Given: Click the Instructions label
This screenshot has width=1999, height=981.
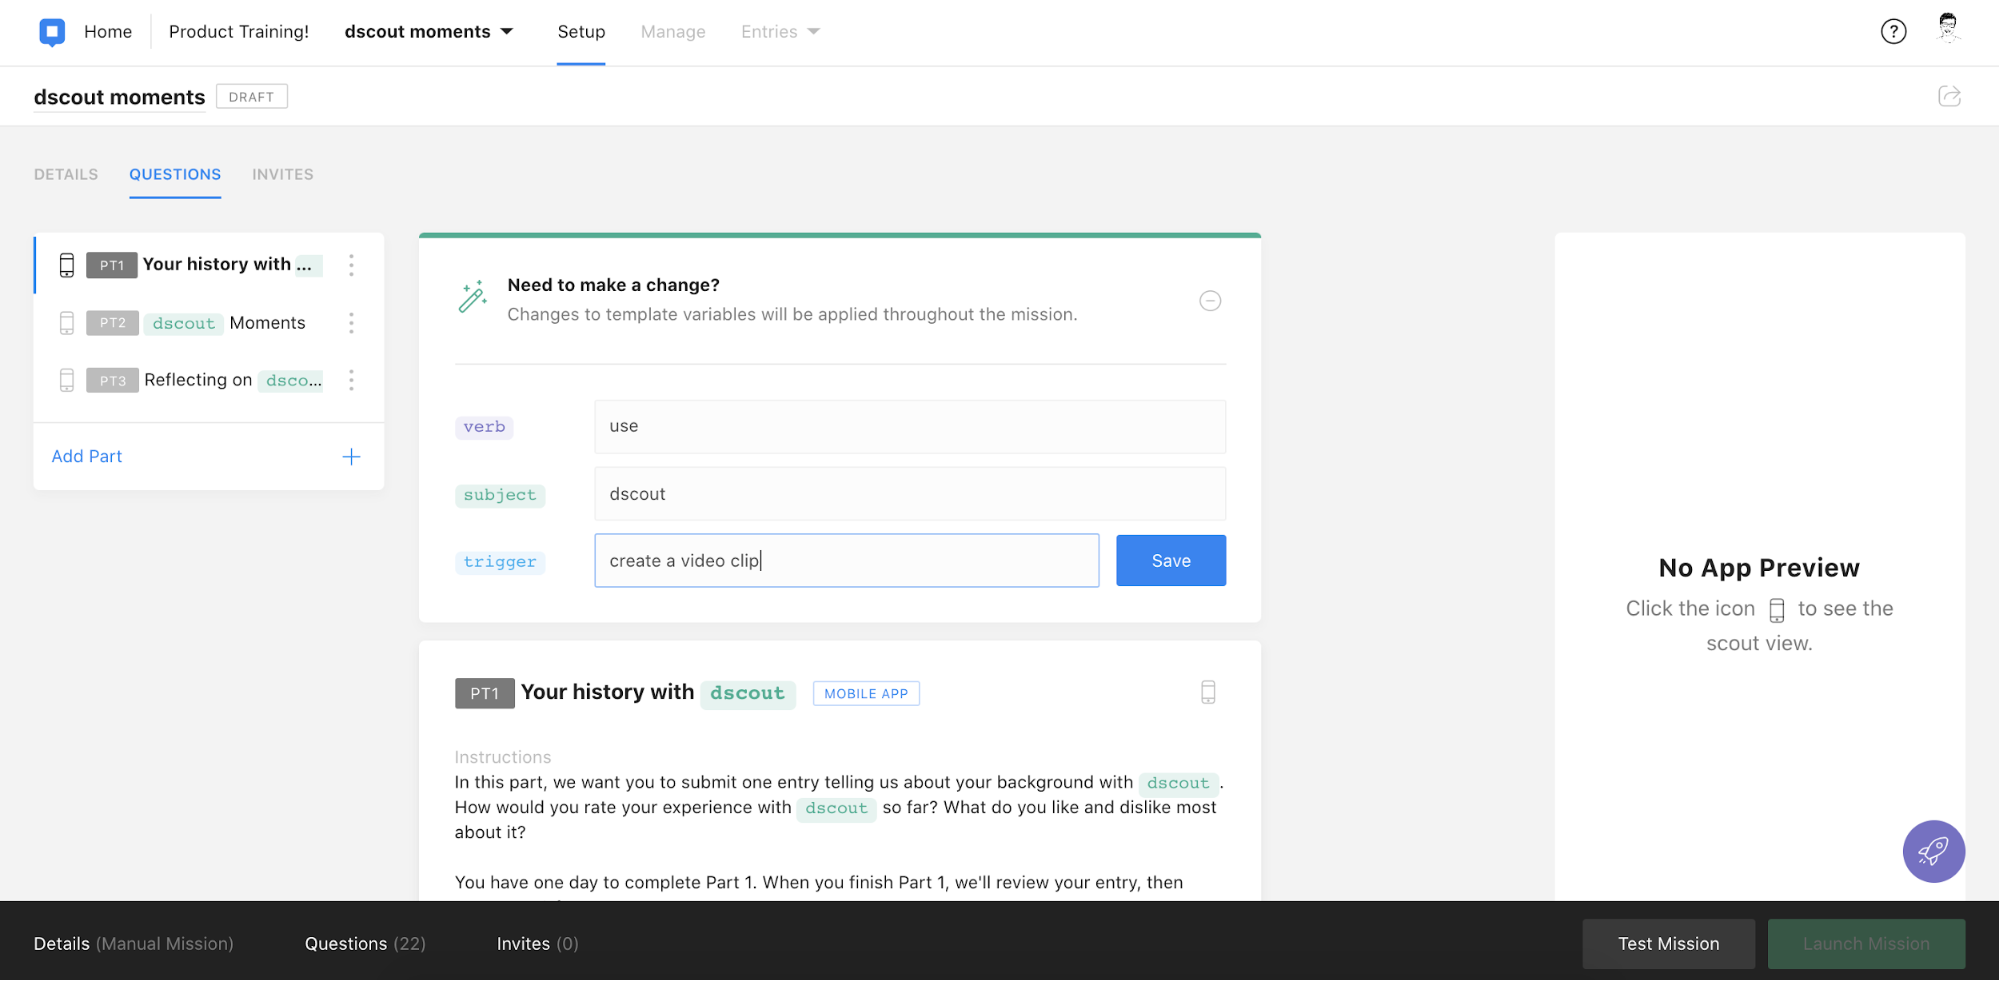Looking at the screenshot, I should coord(503,757).
